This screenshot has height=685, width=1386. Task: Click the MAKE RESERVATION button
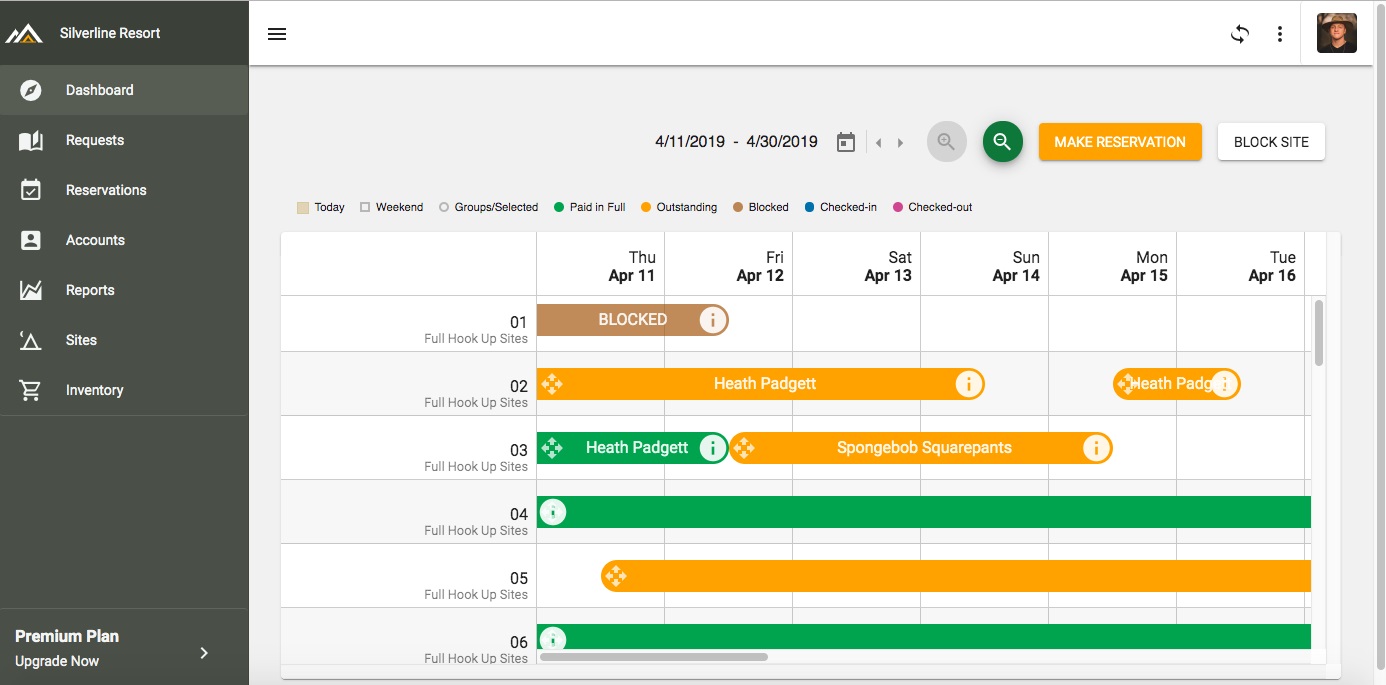click(1120, 142)
